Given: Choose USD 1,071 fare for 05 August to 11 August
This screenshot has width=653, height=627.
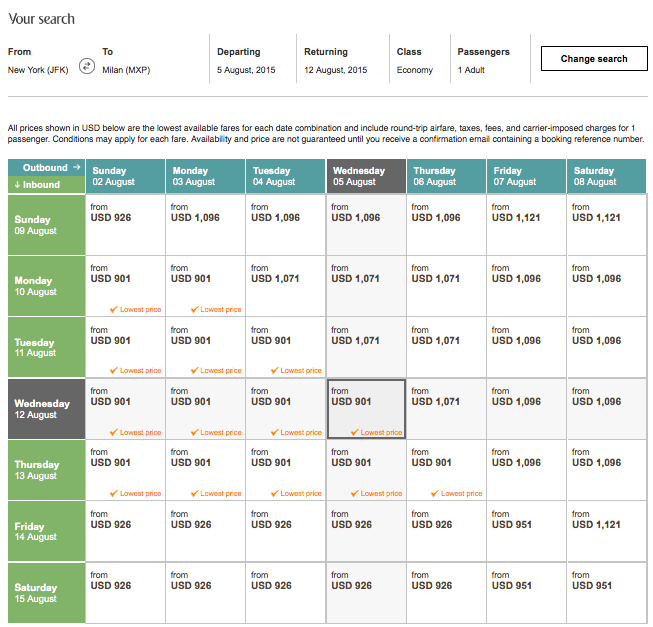Looking at the screenshot, I should pos(366,347).
